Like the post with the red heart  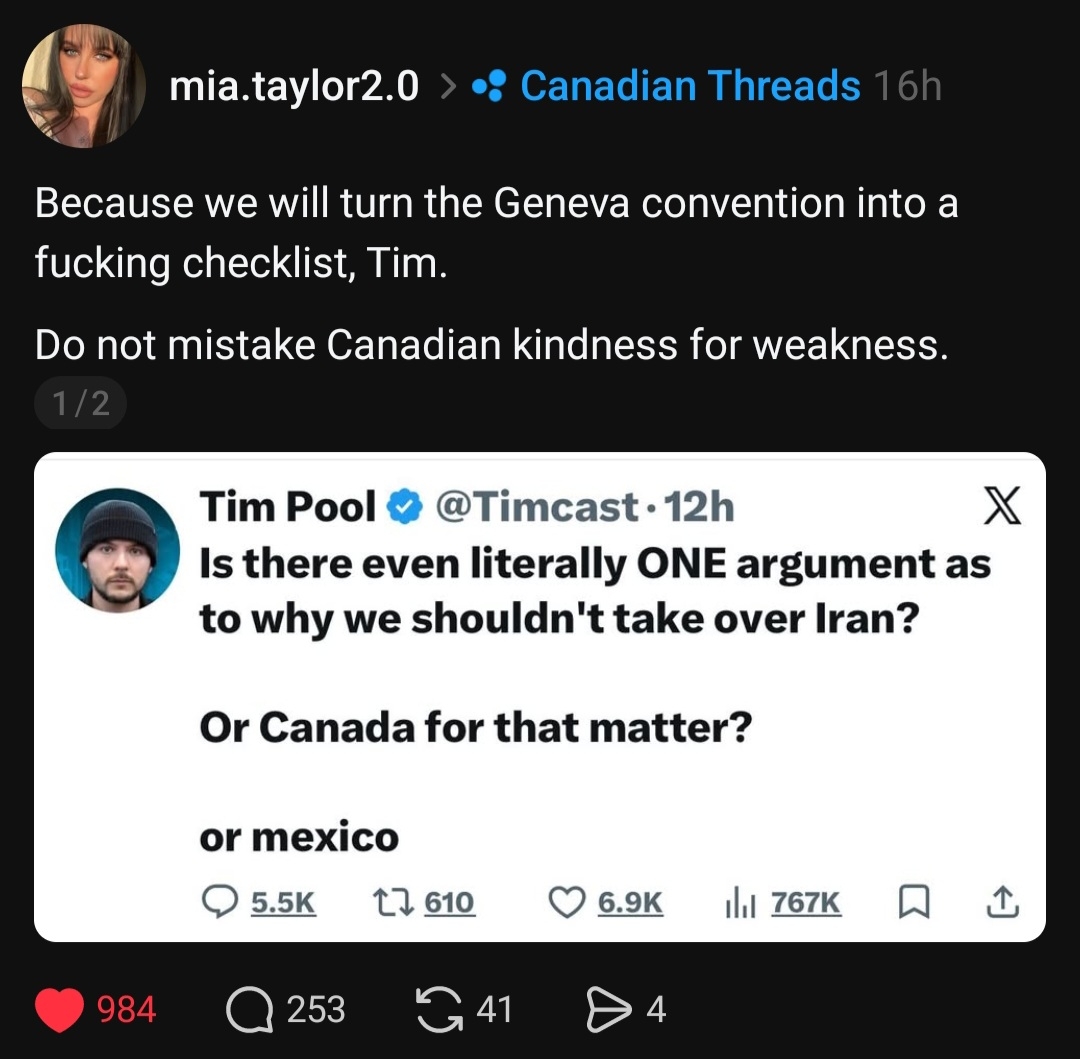[59, 1009]
